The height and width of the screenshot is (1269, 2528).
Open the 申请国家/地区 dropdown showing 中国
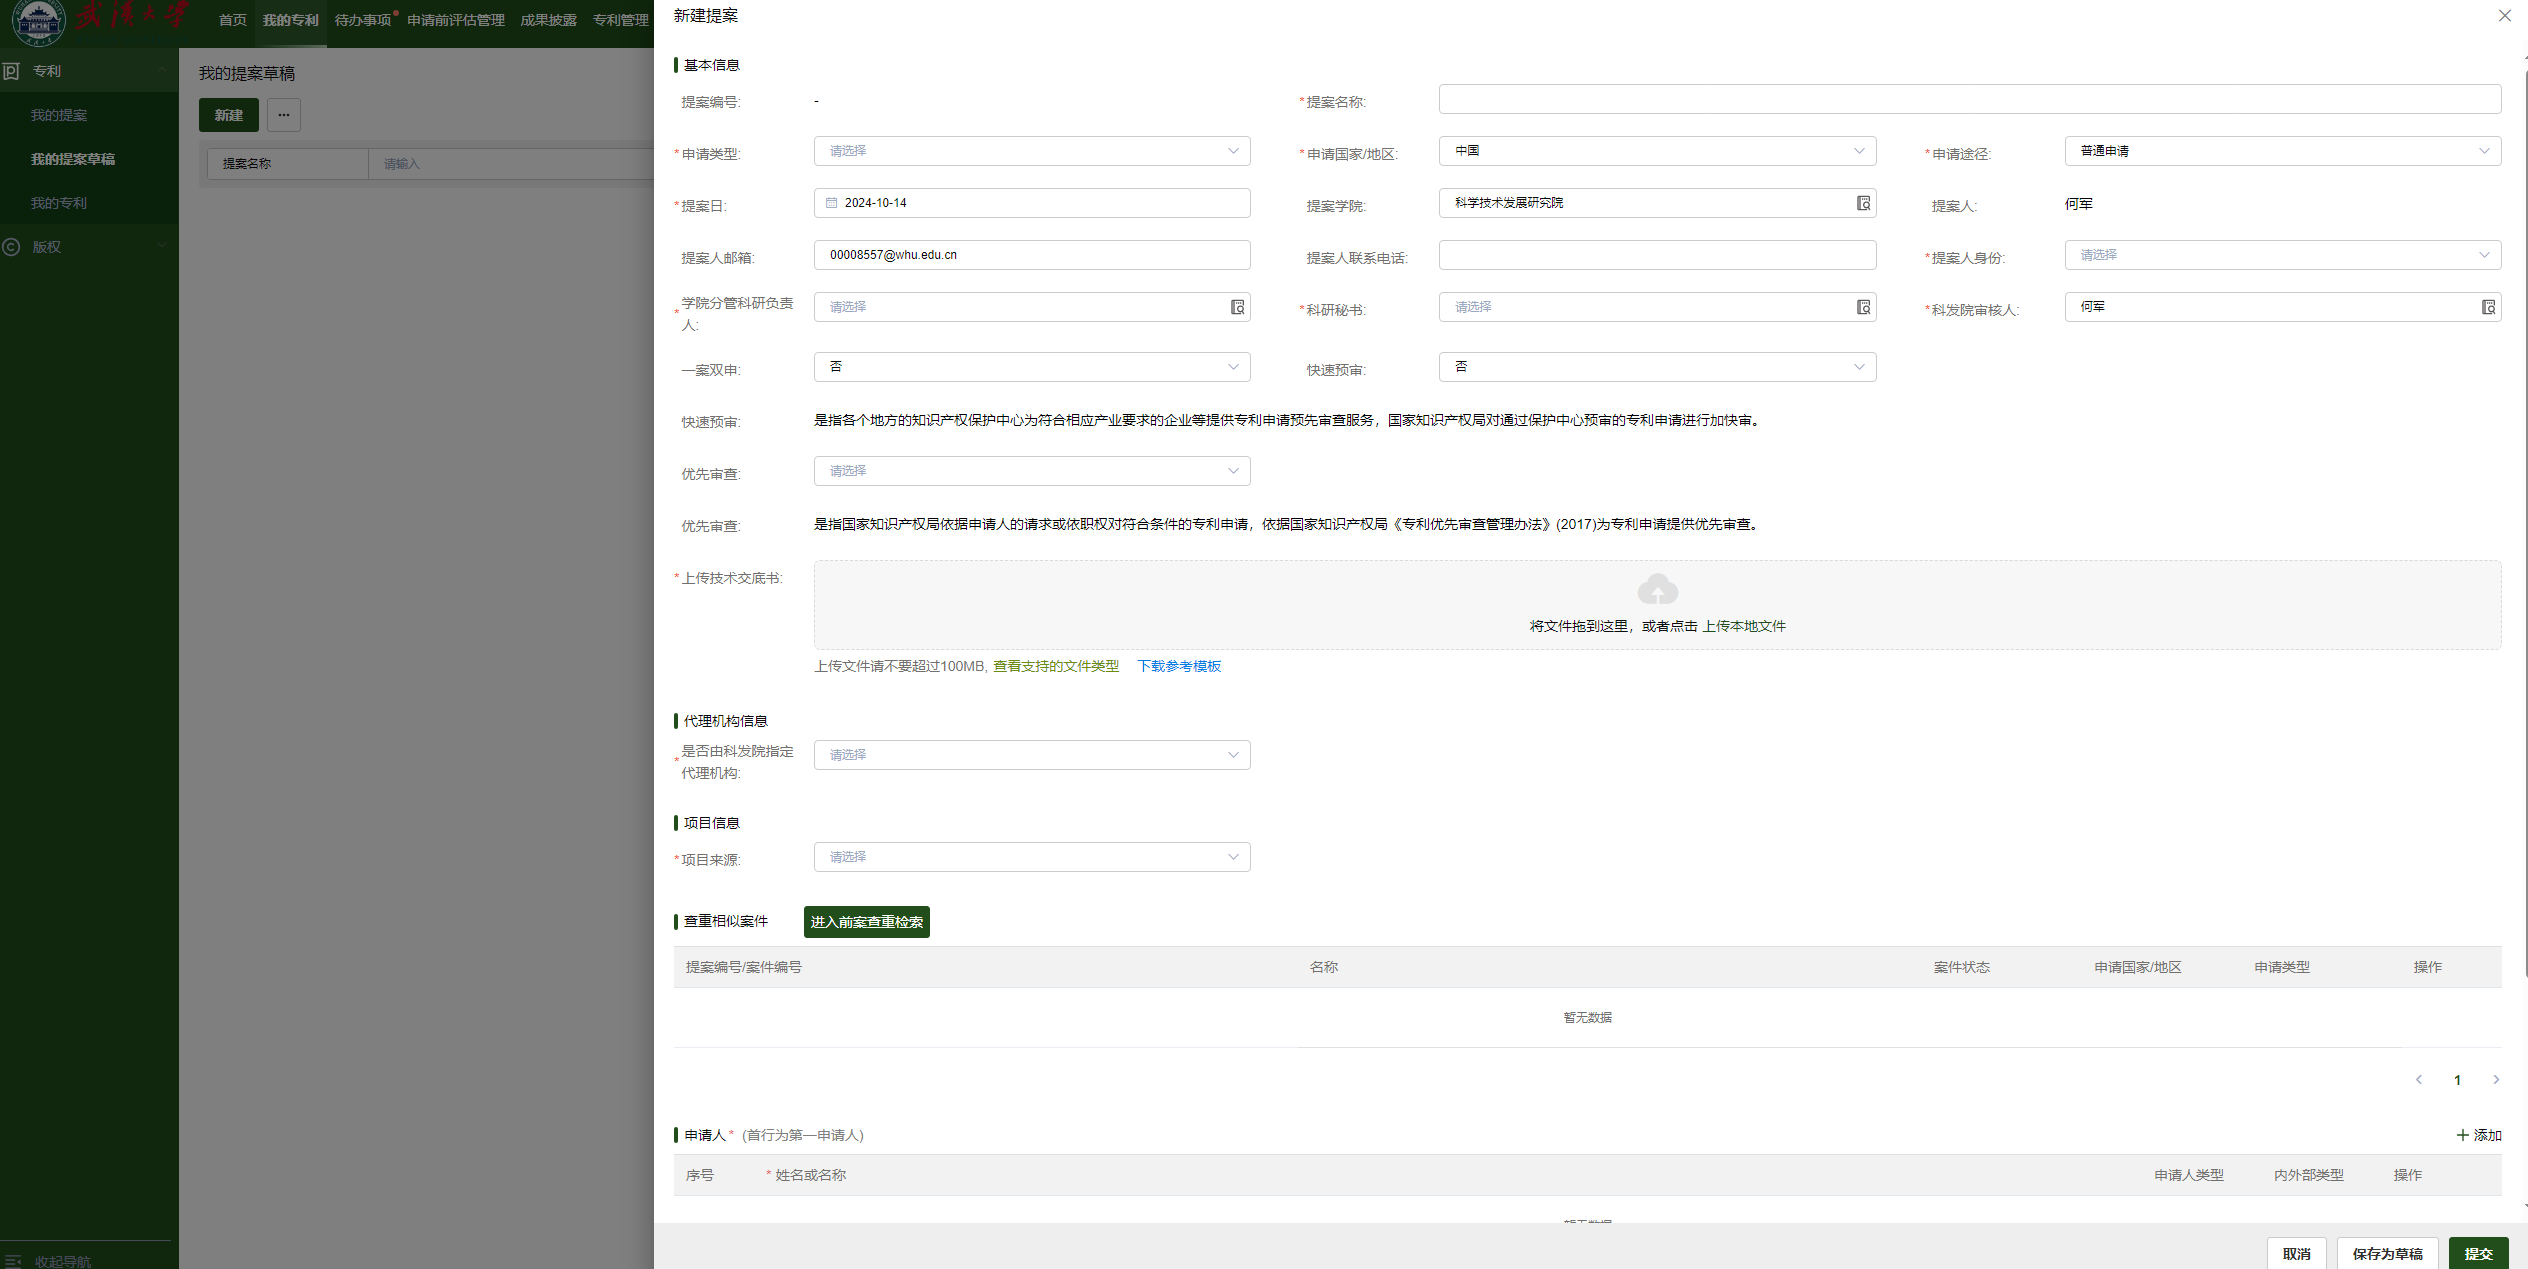(1657, 151)
